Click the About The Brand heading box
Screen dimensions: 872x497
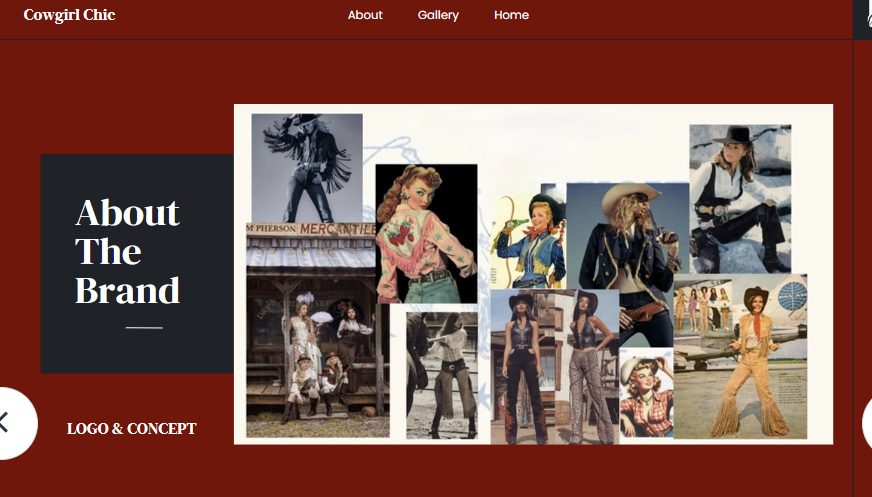[136, 263]
